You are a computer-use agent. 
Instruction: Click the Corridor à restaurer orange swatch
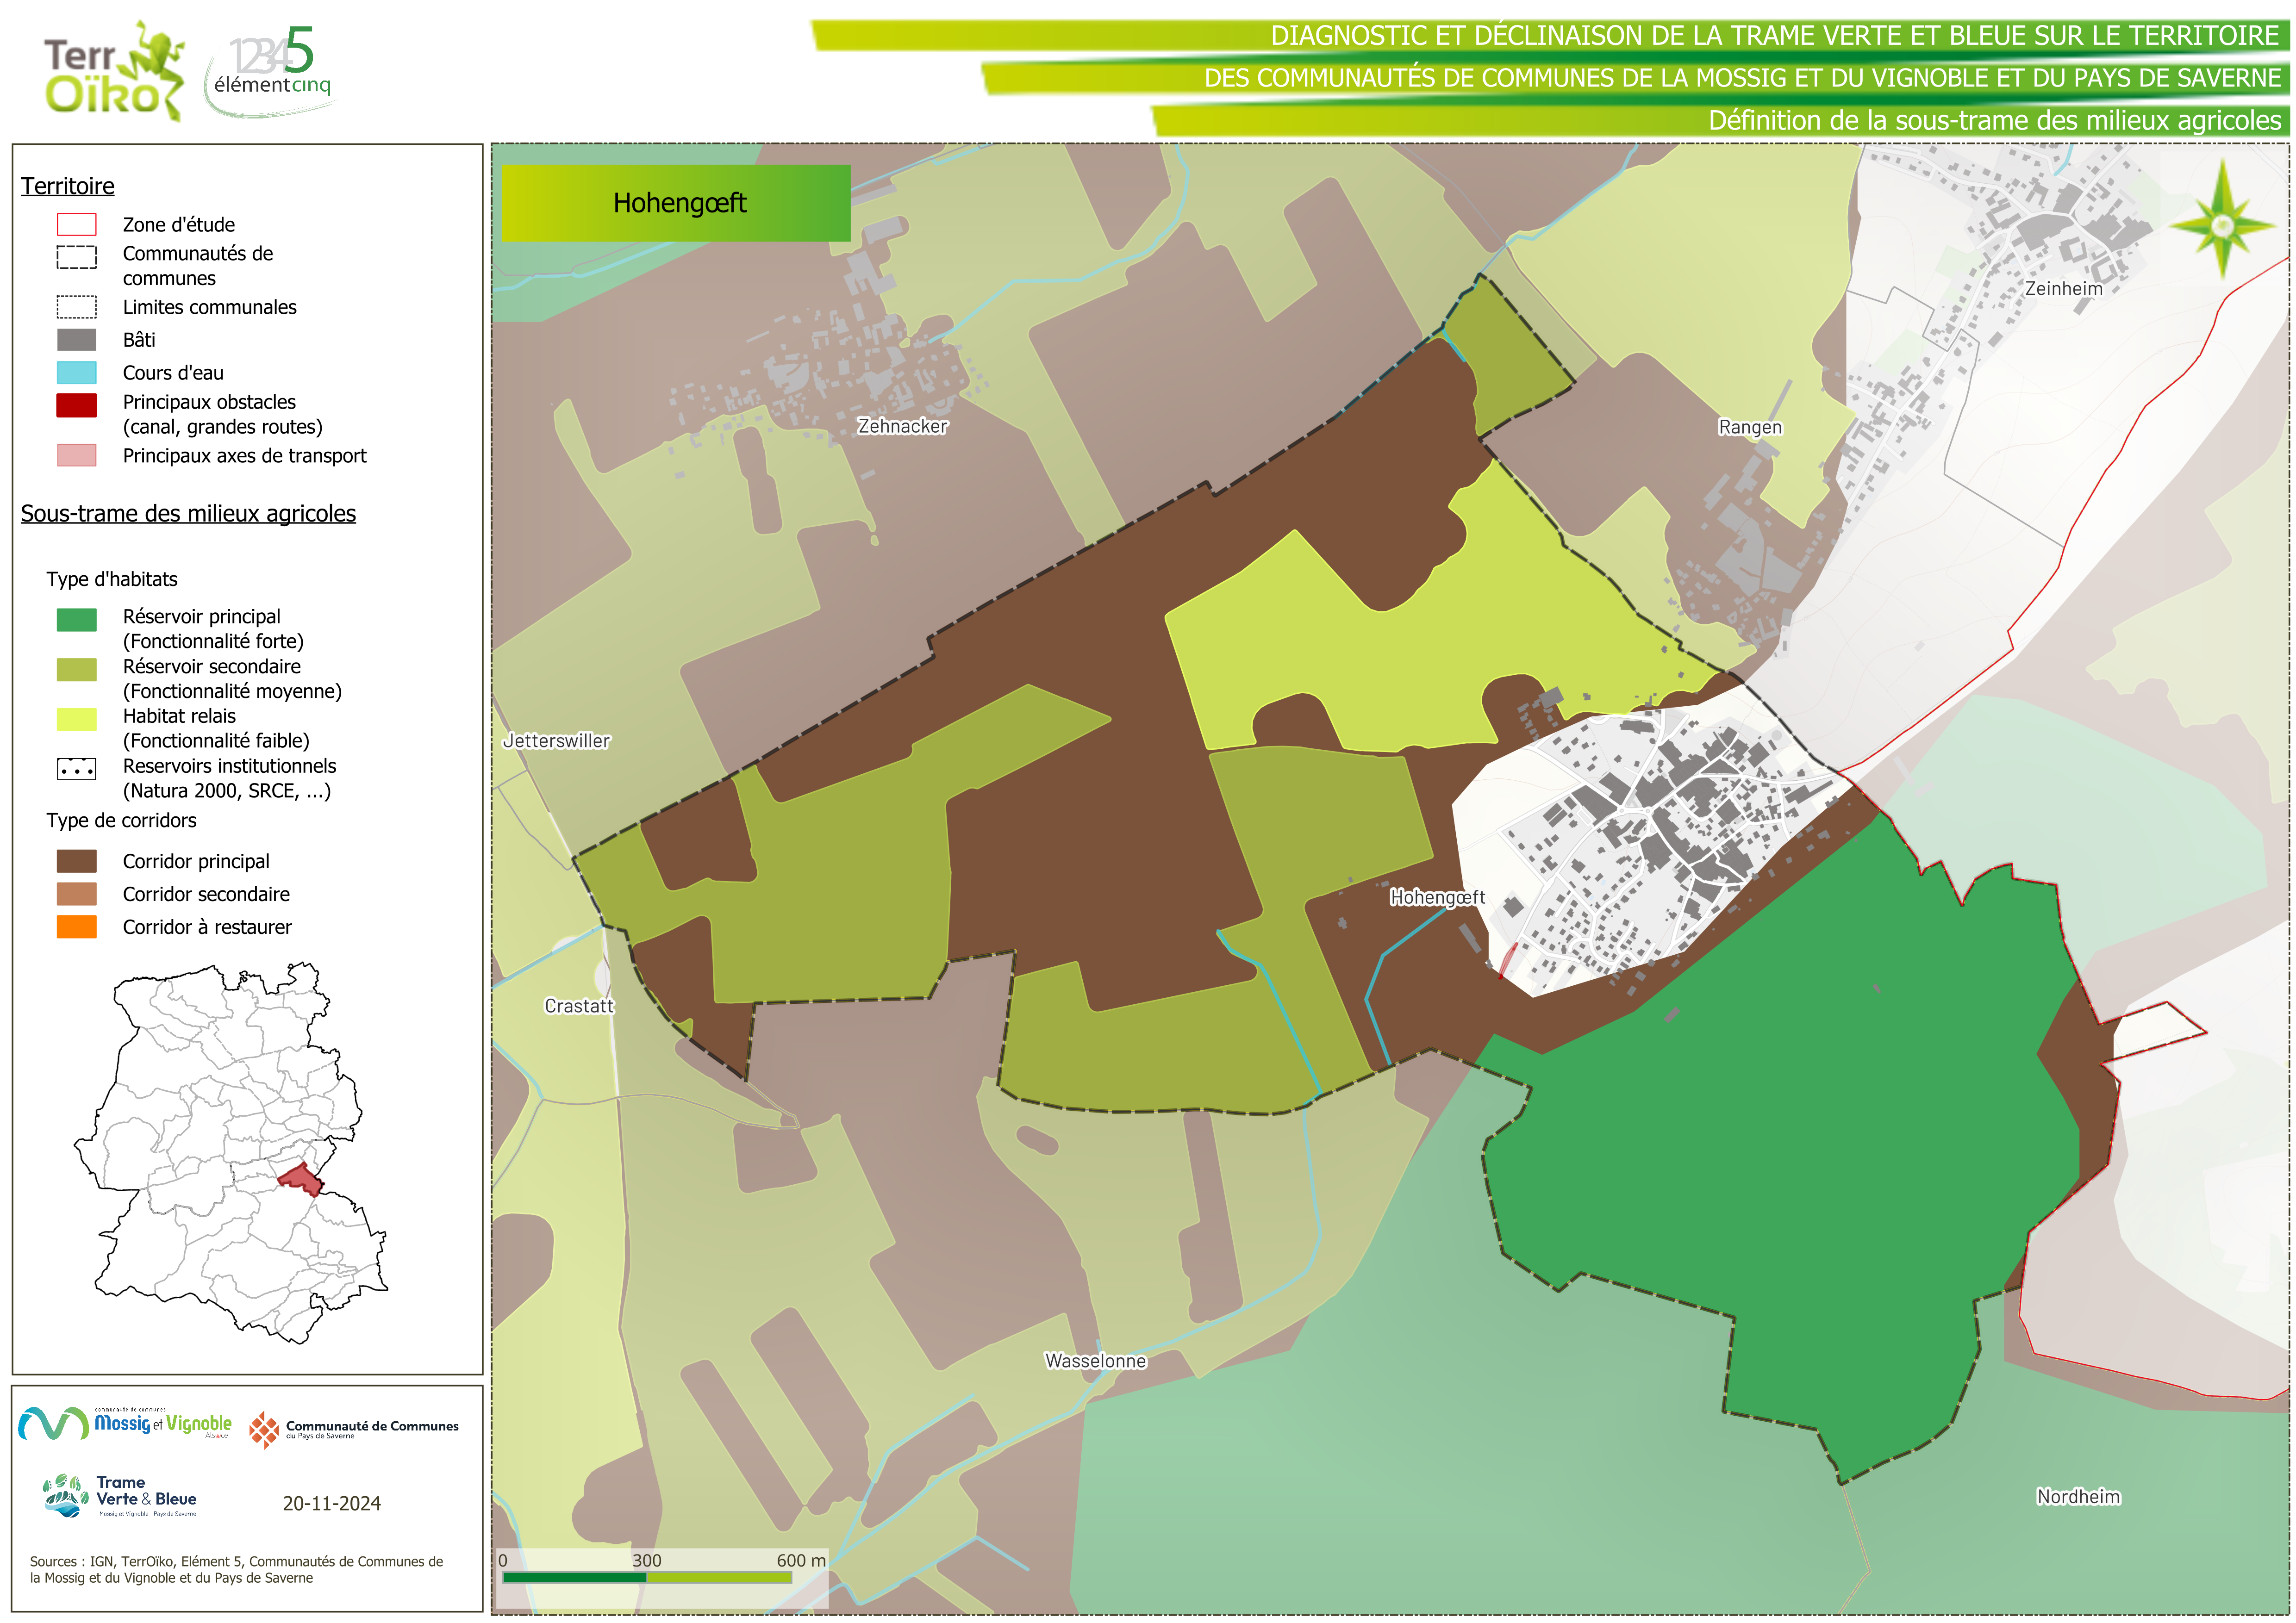(x=77, y=927)
